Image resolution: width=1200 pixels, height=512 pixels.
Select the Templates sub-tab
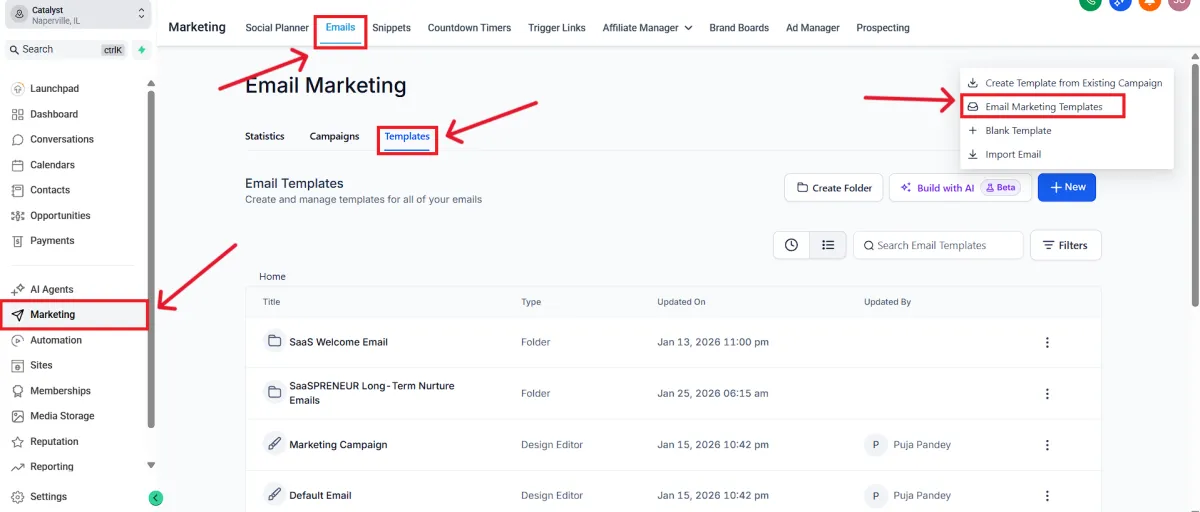[407, 136]
